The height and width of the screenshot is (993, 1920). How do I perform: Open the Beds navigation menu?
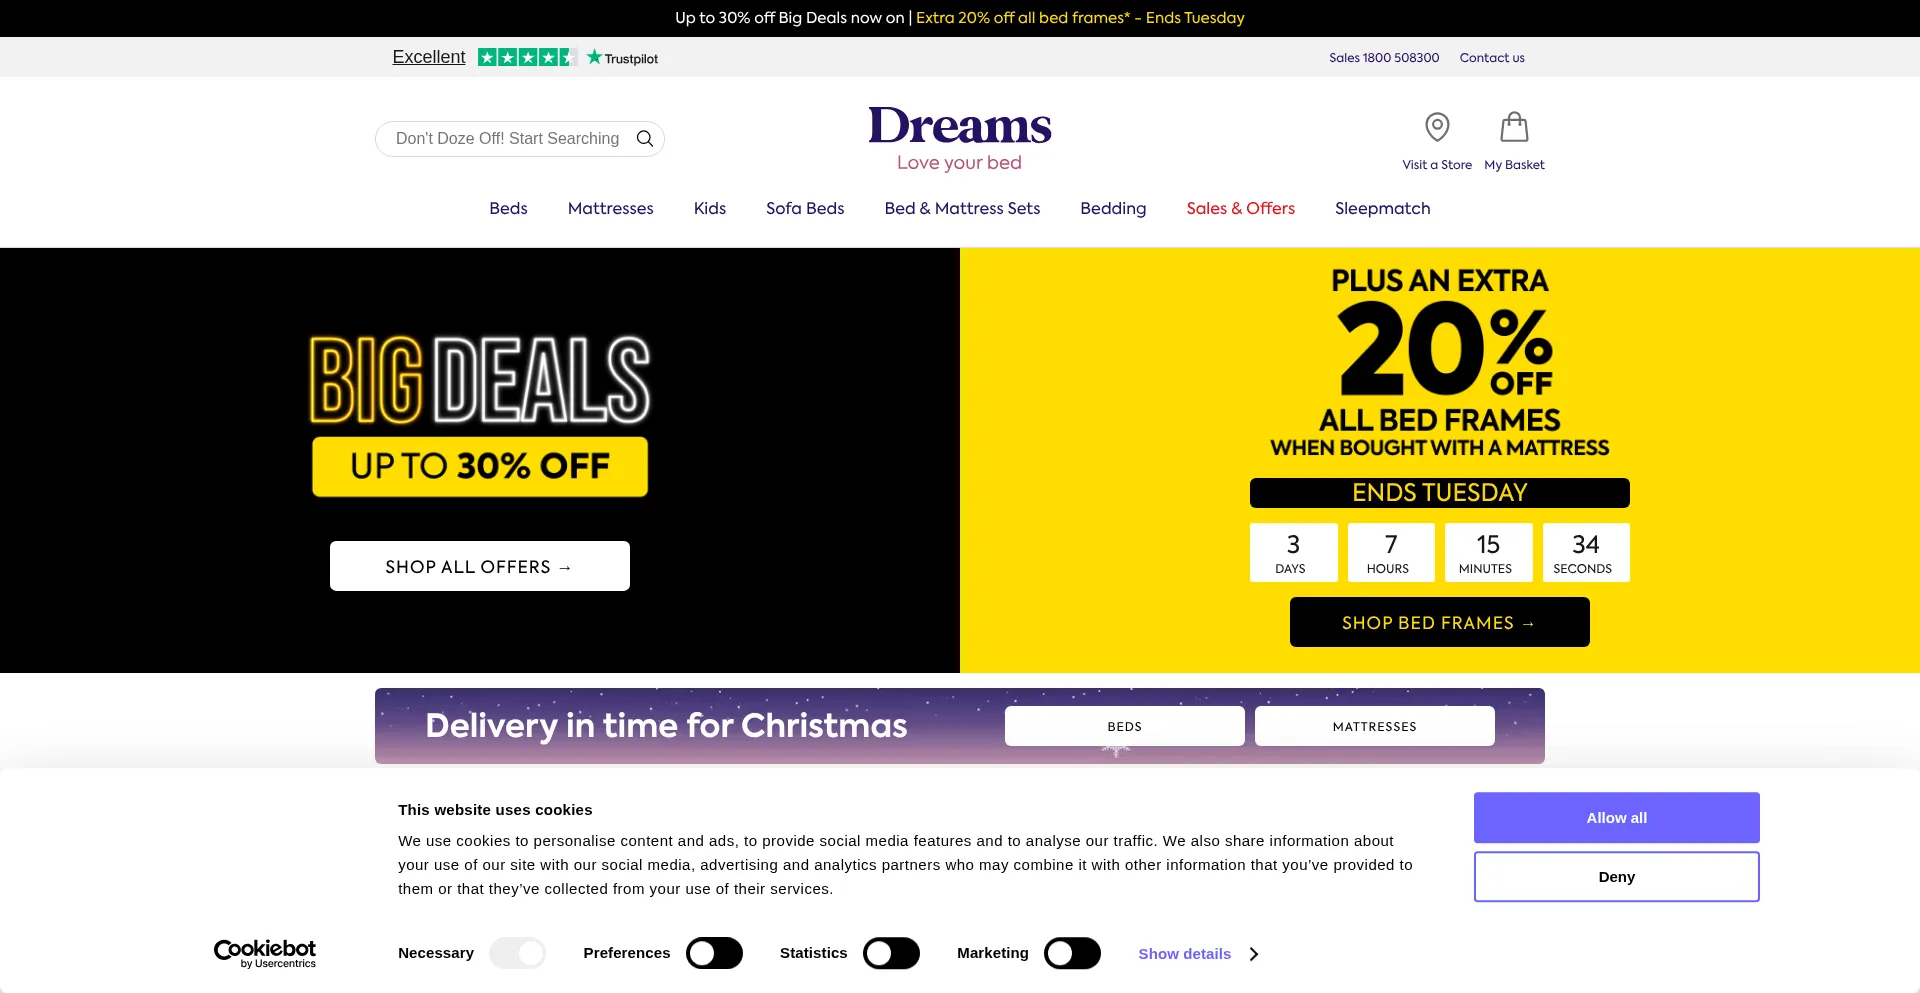(508, 208)
